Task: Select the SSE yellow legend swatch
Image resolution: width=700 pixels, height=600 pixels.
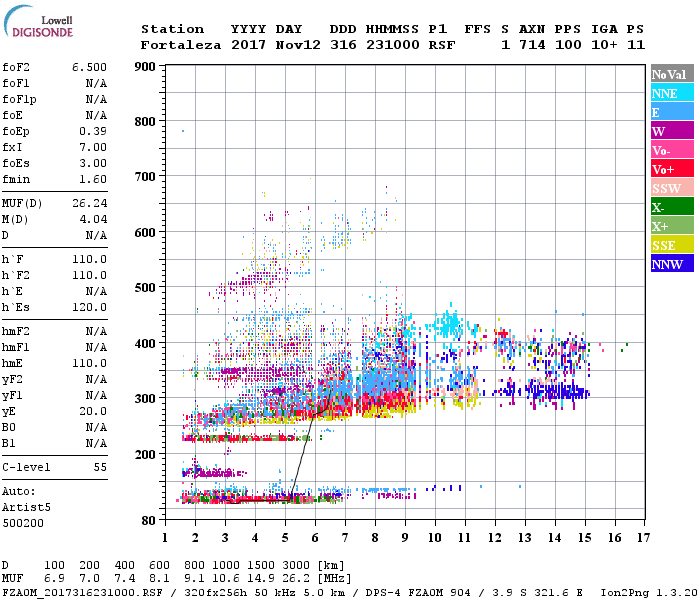Action: pos(672,245)
